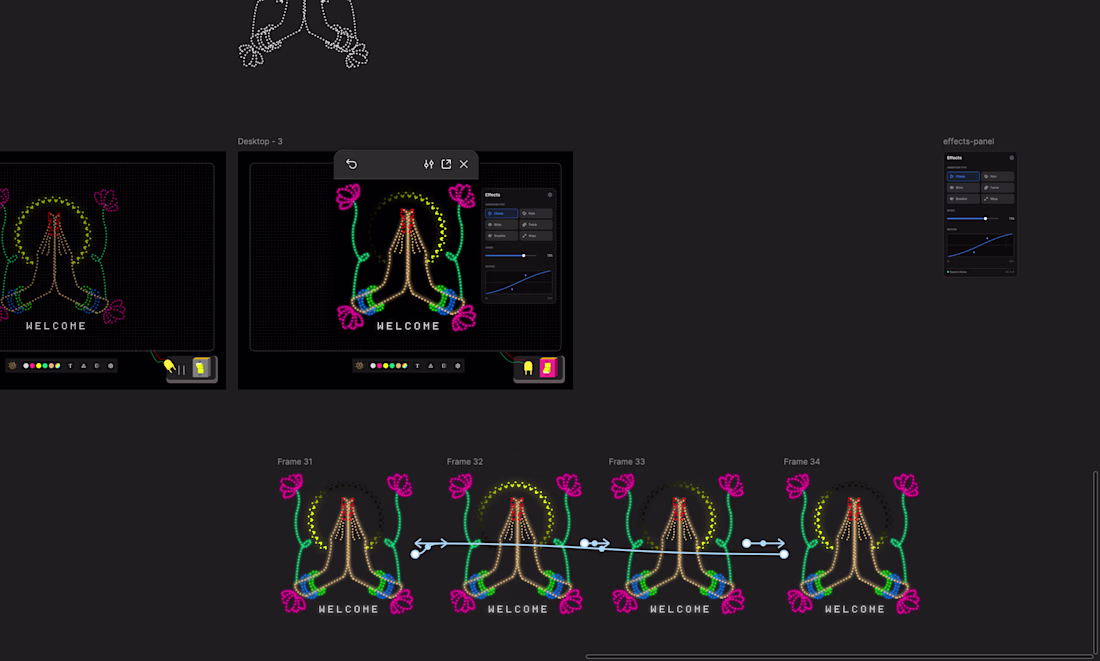Flip the pink power switch in Desktop - 3
Screen dimensions: 1100x661
pyautogui.click(x=547, y=368)
